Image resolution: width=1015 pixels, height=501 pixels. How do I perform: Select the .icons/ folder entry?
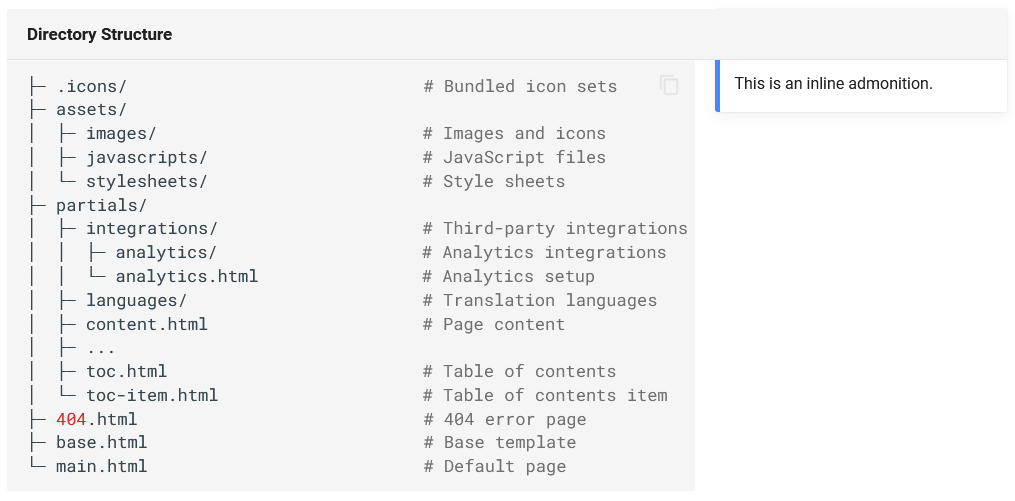pos(91,86)
